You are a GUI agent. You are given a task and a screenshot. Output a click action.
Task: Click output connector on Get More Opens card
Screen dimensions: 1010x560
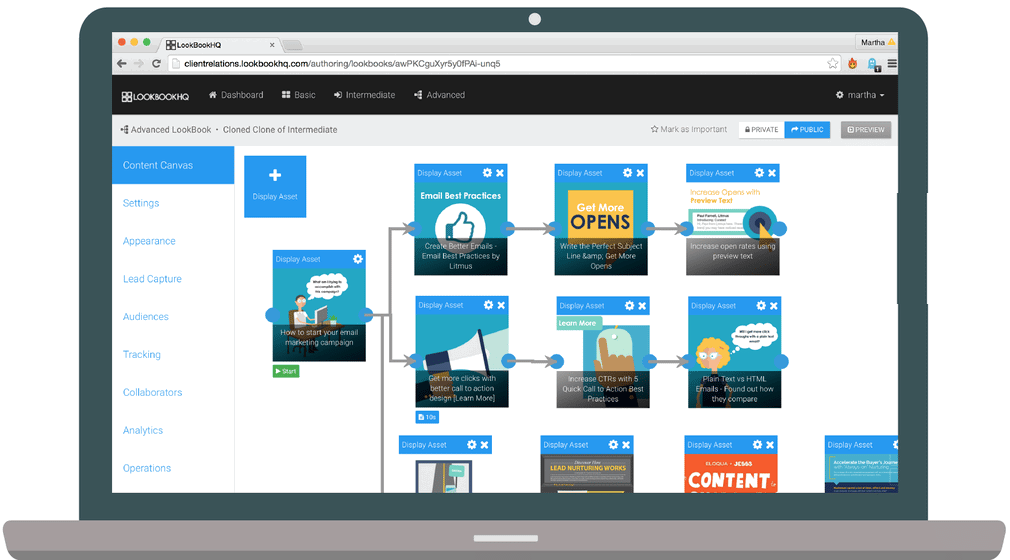[649, 228]
